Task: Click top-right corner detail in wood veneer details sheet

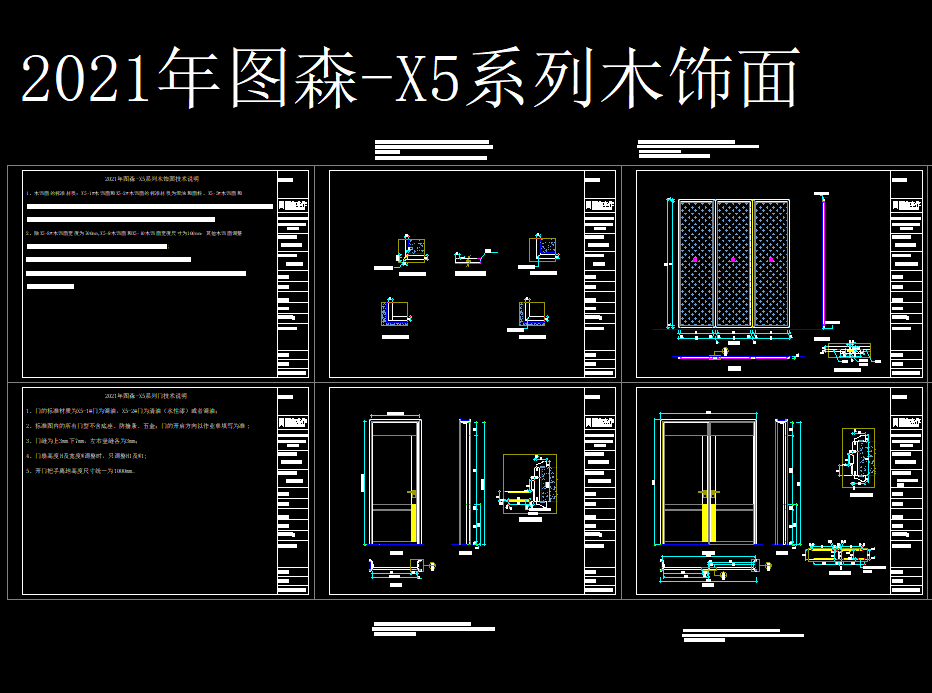Action: point(543,249)
